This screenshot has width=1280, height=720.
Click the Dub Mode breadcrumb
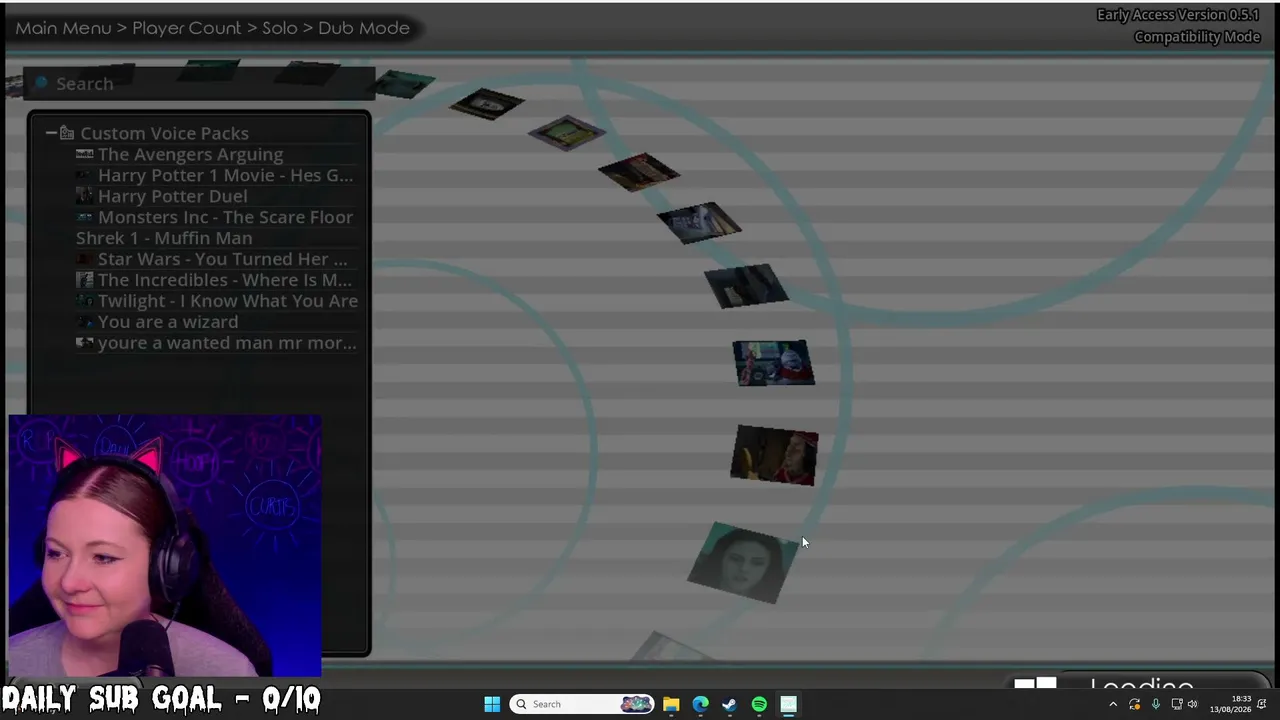pyautogui.click(x=364, y=28)
